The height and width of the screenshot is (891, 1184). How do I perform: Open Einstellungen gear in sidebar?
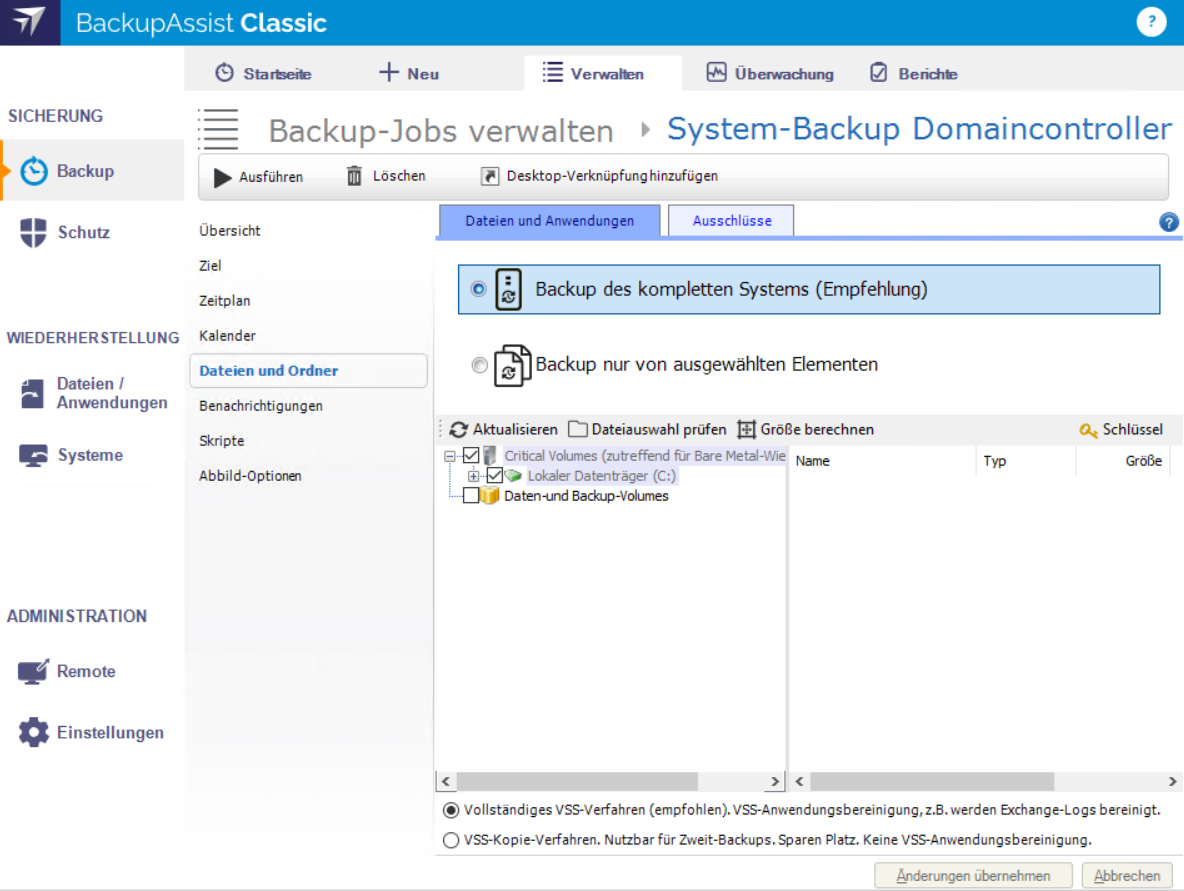click(x=34, y=732)
